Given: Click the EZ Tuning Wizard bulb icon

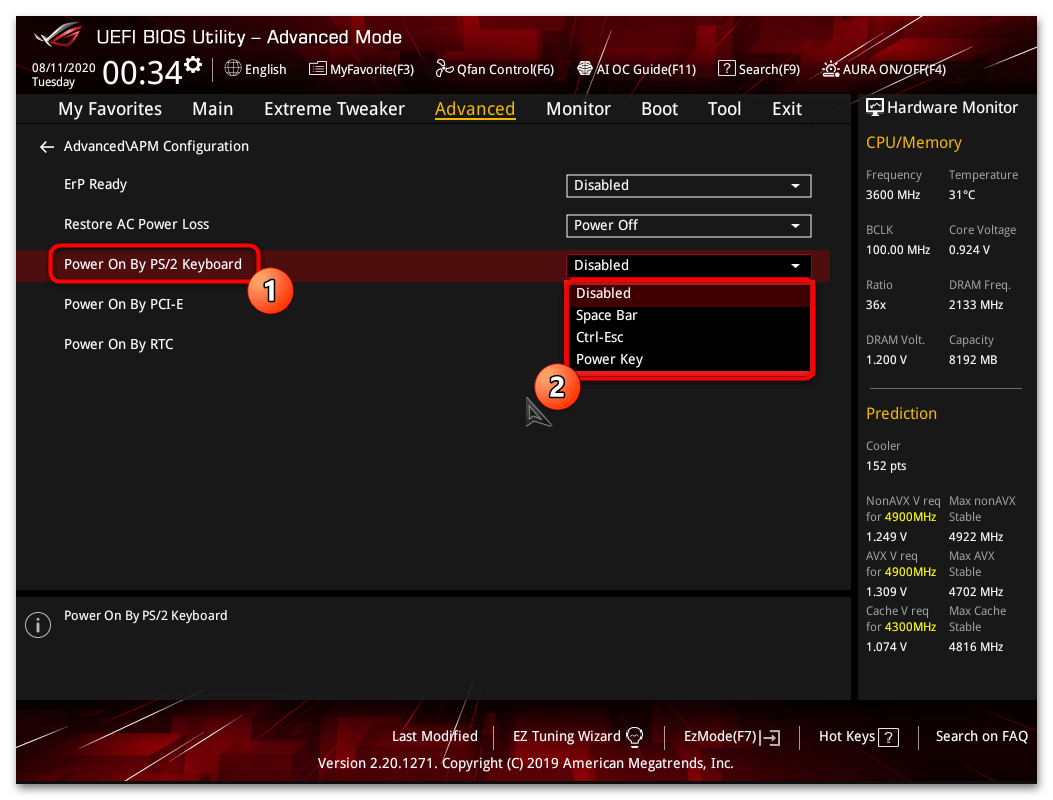Looking at the screenshot, I should pyautogui.click(x=634, y=737).
